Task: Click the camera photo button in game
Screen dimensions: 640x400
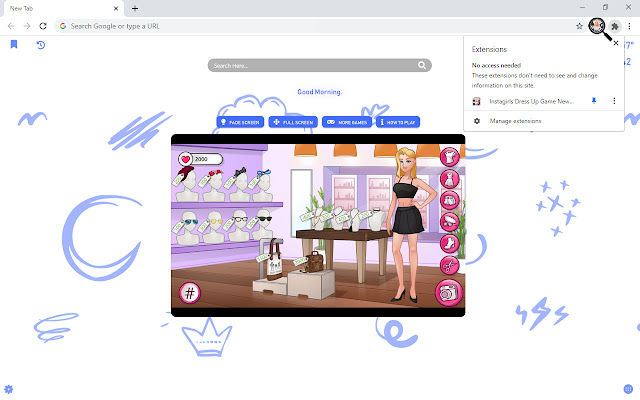Action: coord(449,293)
